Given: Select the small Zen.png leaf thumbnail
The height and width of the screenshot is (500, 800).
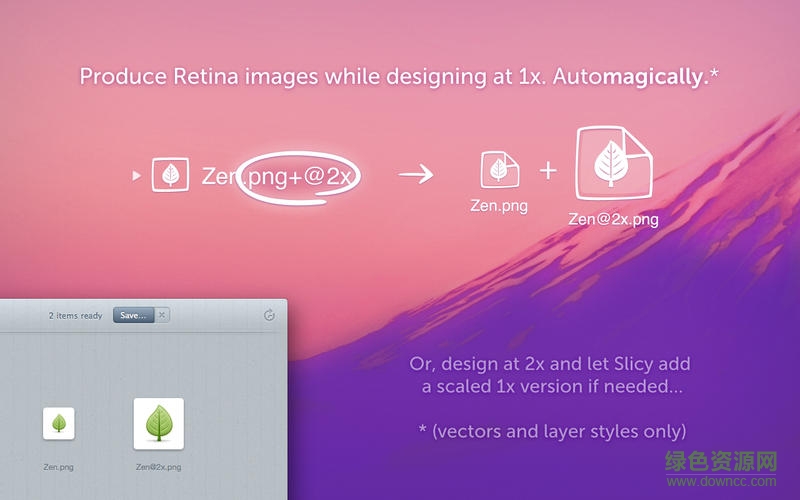Looking at the screenshot, I should point(59,423).
